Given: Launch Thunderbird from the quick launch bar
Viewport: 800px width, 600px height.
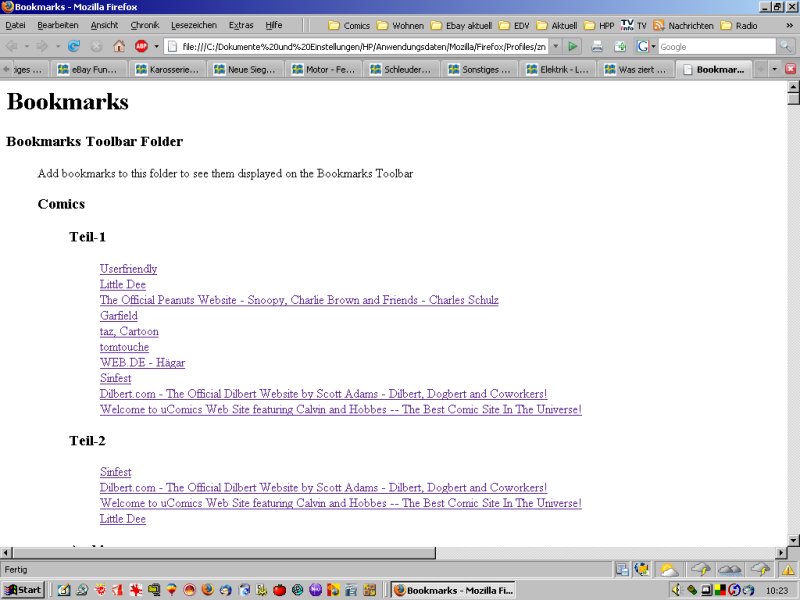Looking at the screenshot, I should coord(226,590).
